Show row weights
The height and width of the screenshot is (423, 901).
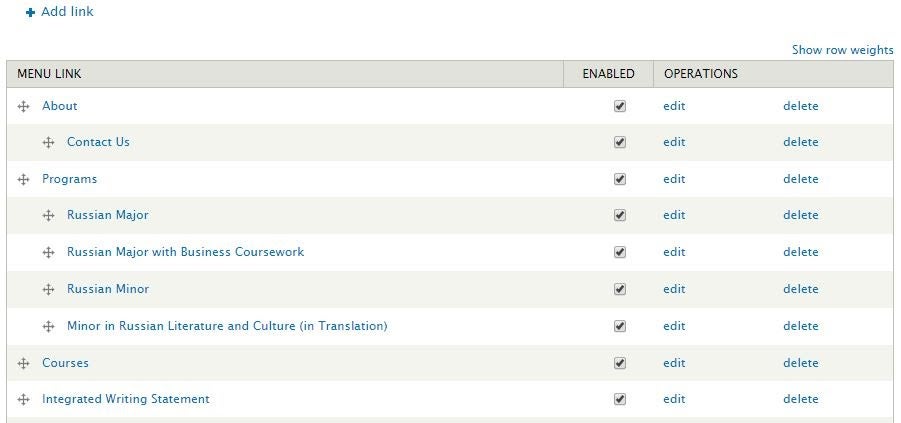pyautogui.click(x=842, y=50)
